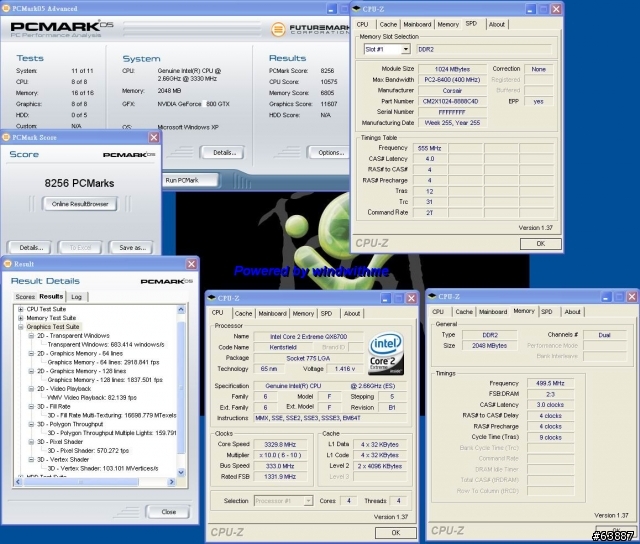Click To Excel button in PCMark Score
This screenshot has width=640, height=544.
coord(80,247)
